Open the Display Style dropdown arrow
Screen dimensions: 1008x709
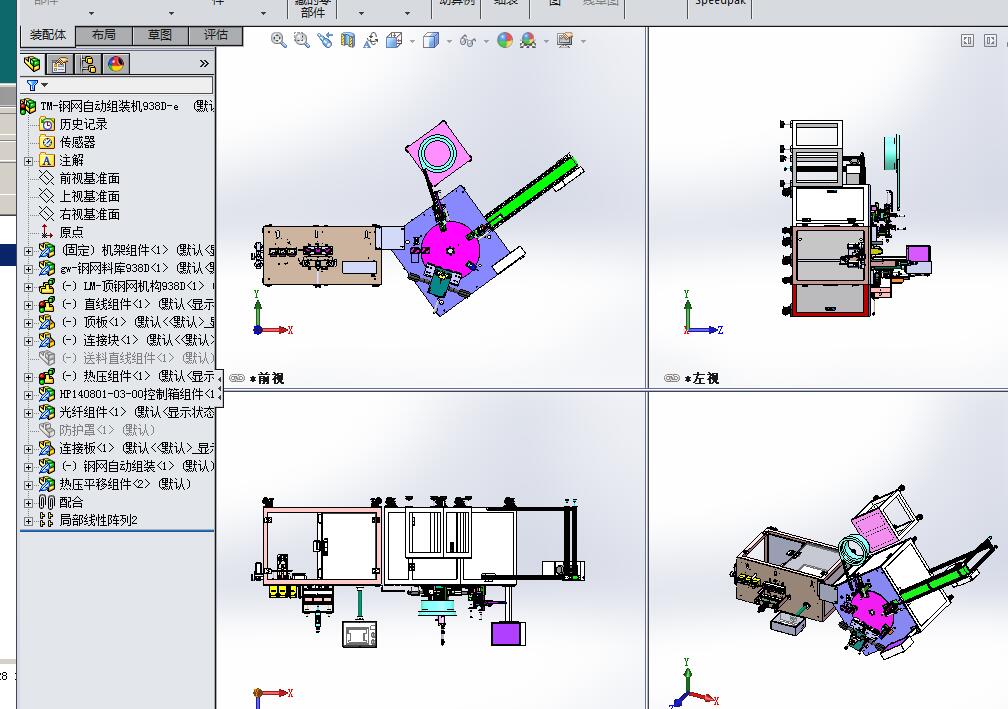(x=447, y=41)
